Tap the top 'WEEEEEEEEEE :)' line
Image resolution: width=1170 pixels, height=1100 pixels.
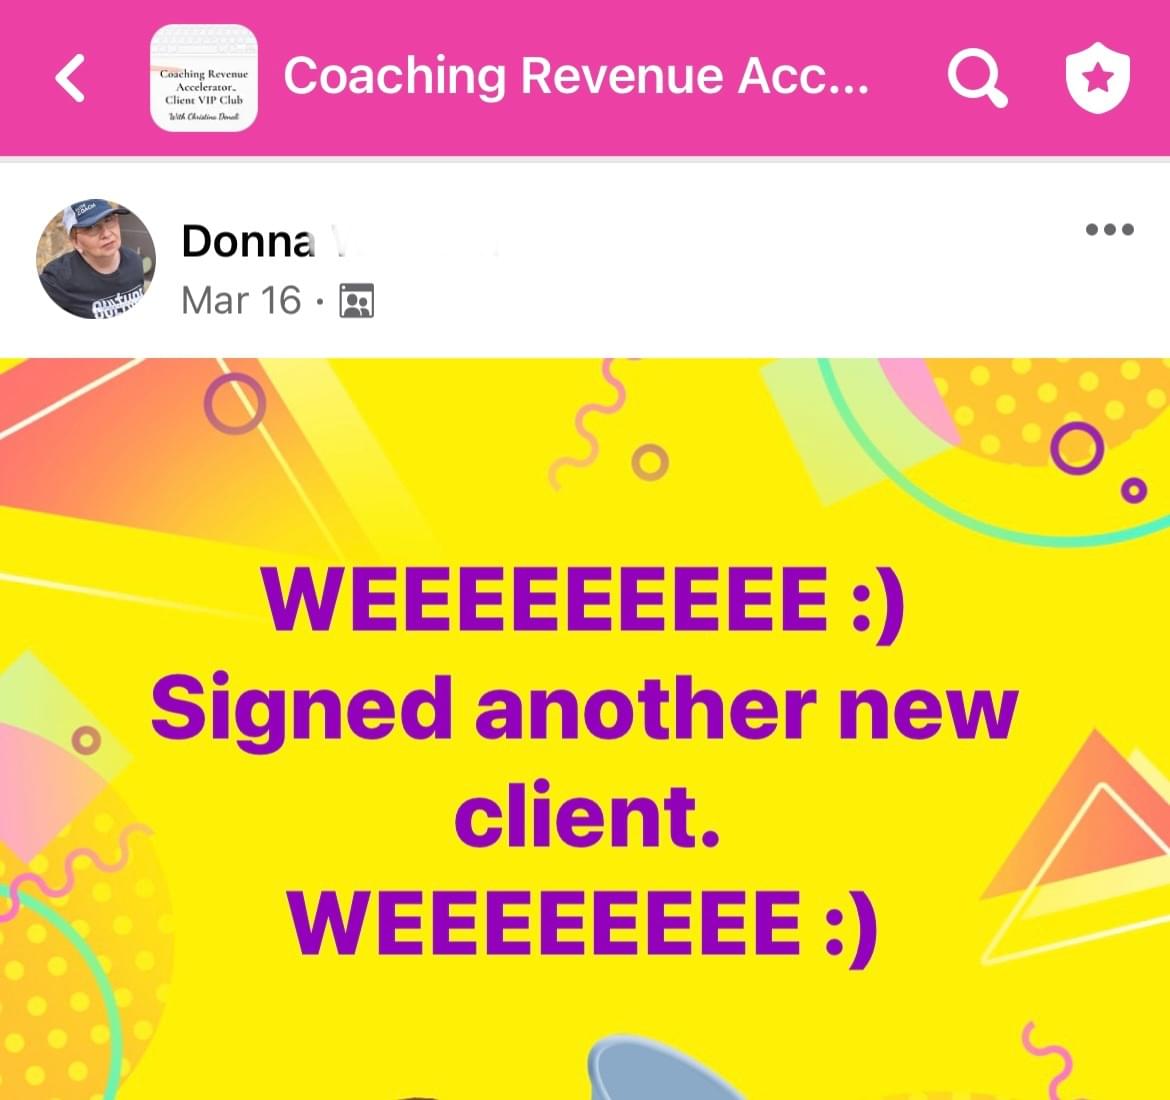pos(583,603)
